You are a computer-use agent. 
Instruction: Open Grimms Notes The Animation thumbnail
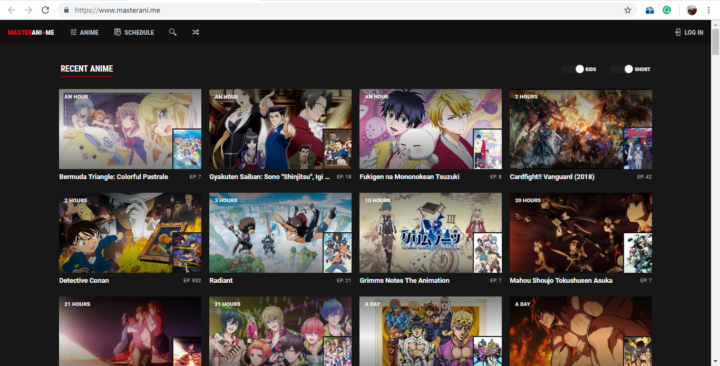(x=430, y=233)
